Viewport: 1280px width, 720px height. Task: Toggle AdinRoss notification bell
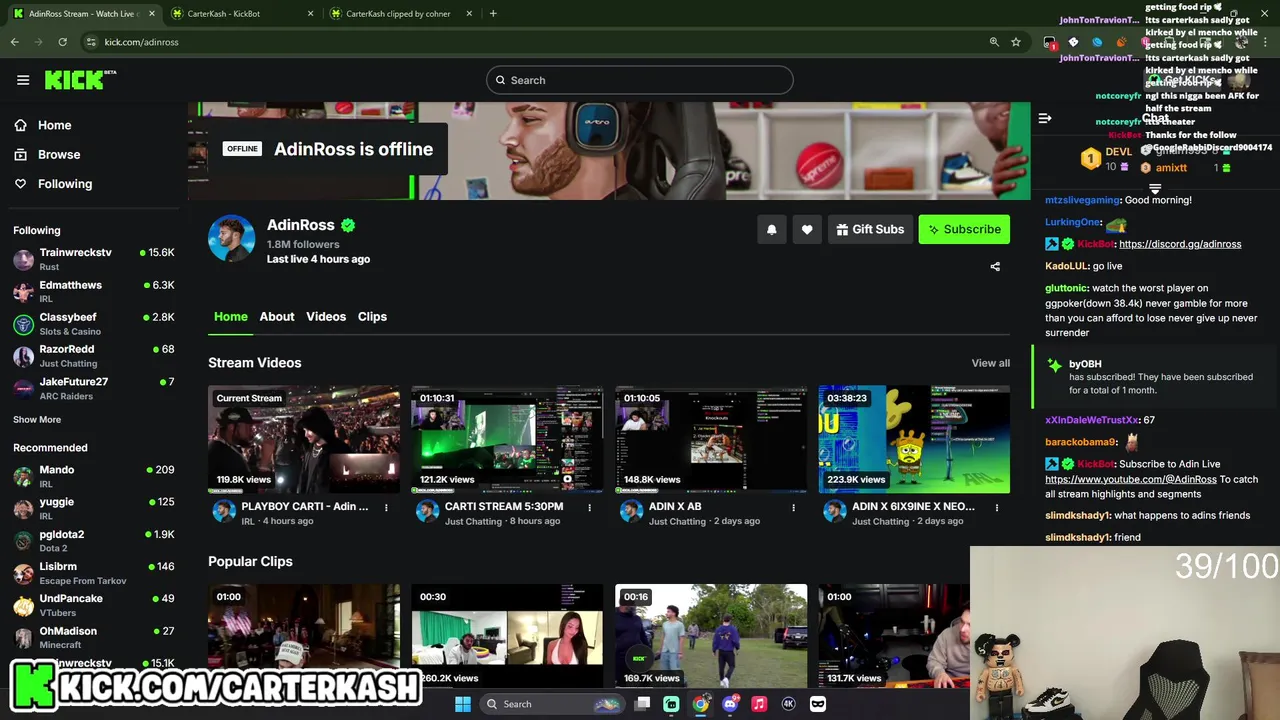[x=771, y=229]
